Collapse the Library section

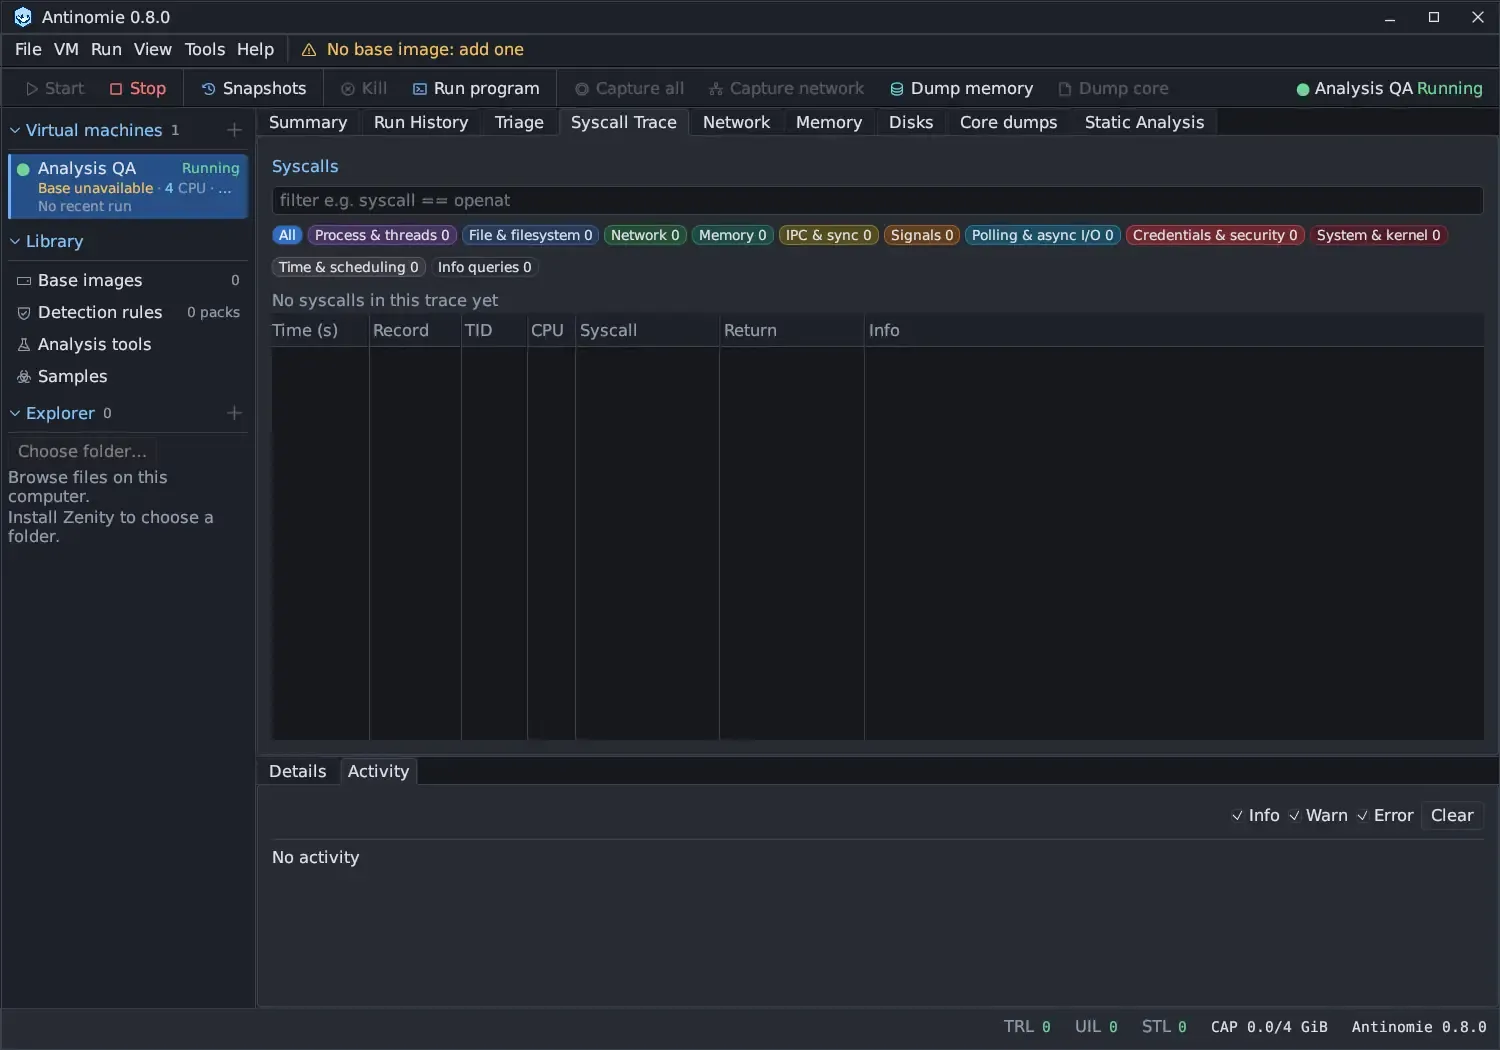tap(15, 241)
